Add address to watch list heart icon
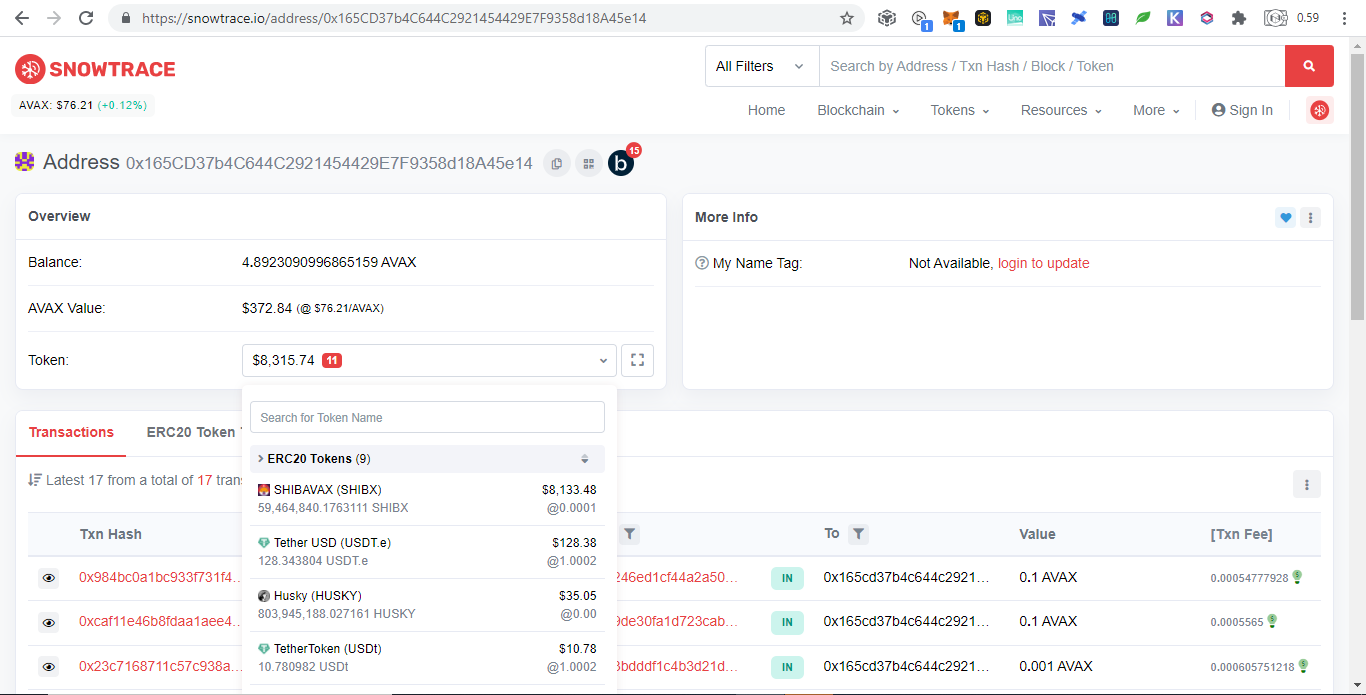 (x=1285, y=217)
